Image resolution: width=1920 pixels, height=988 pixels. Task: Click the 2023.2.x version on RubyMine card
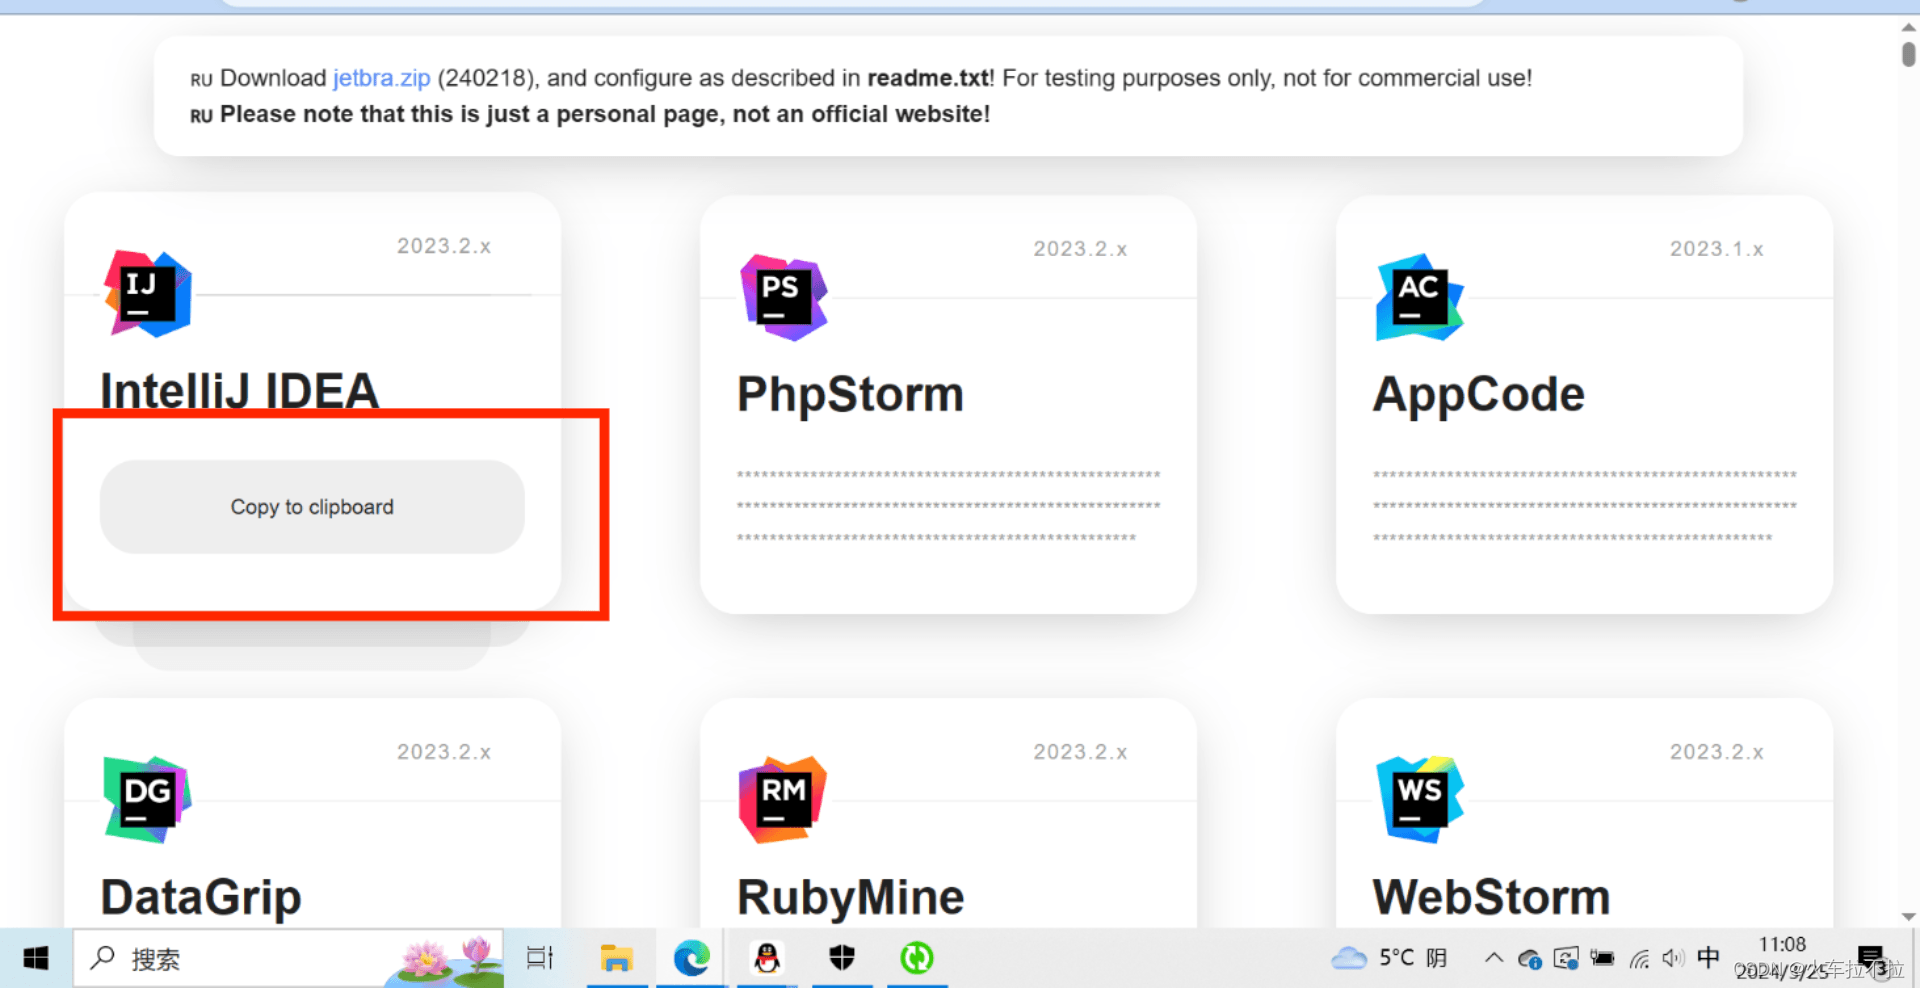tap(1080, 752)
